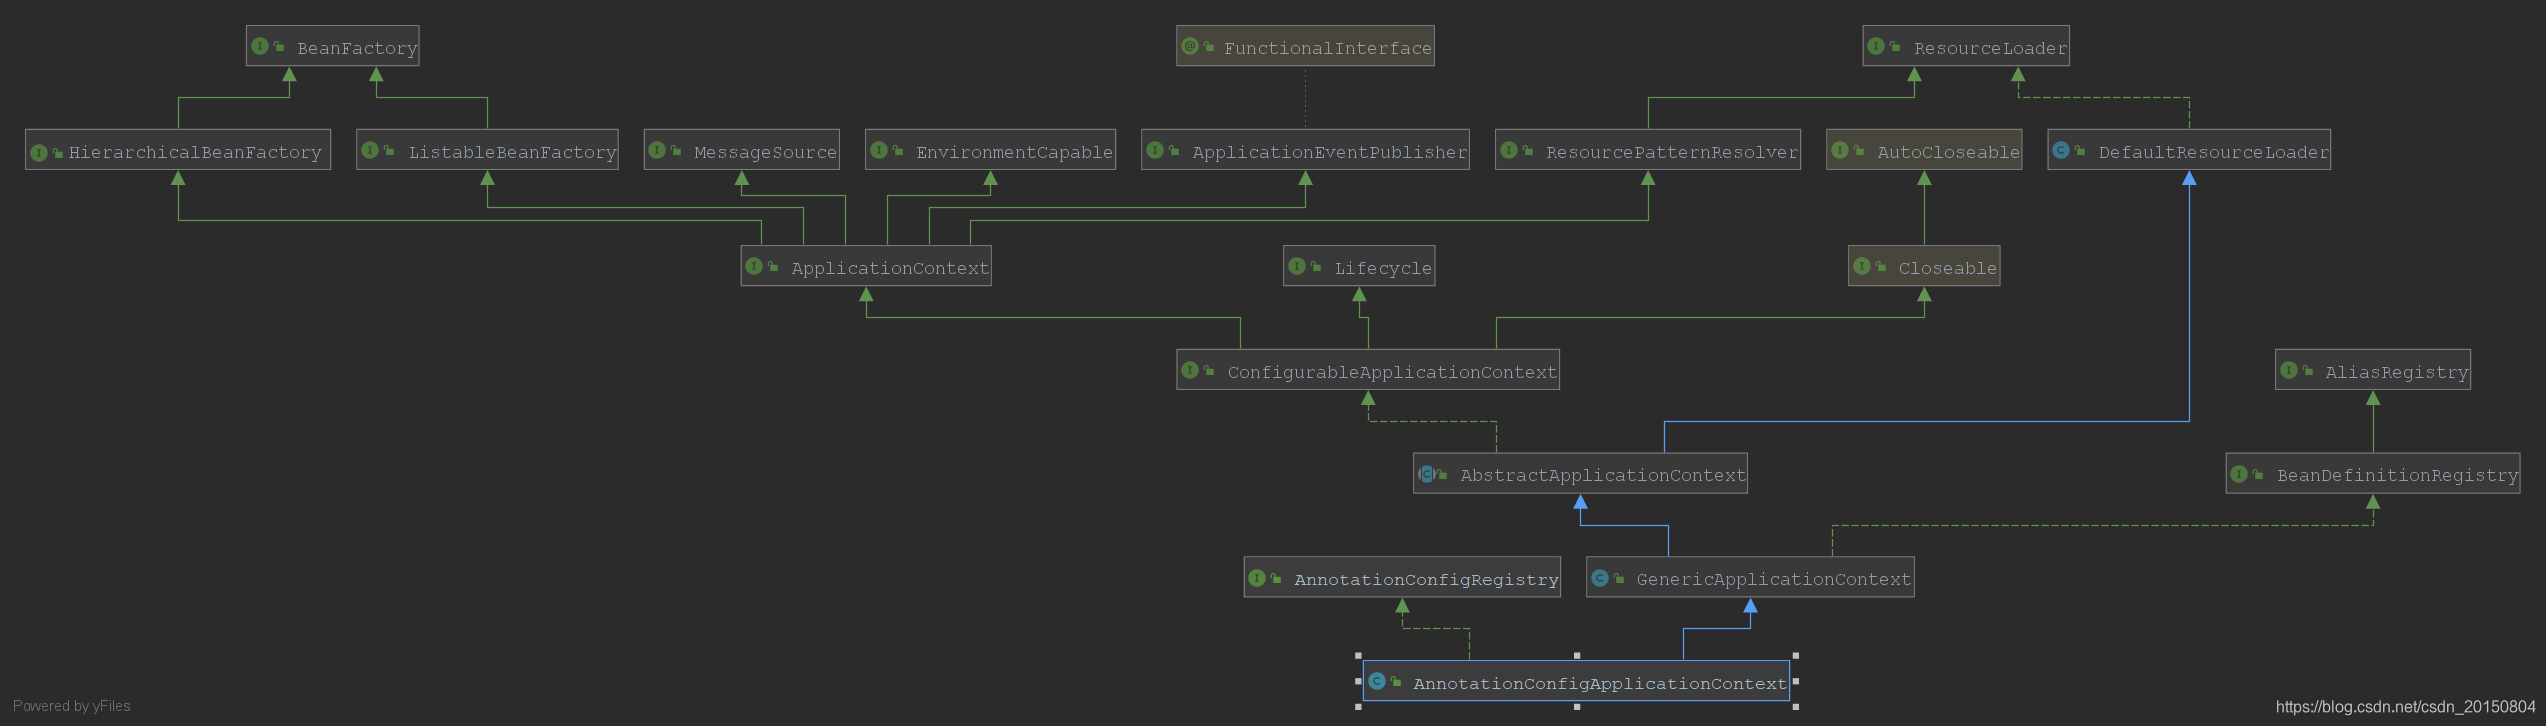
Task: Select the BeanFactory node label
Action: (x=357, y=48)
